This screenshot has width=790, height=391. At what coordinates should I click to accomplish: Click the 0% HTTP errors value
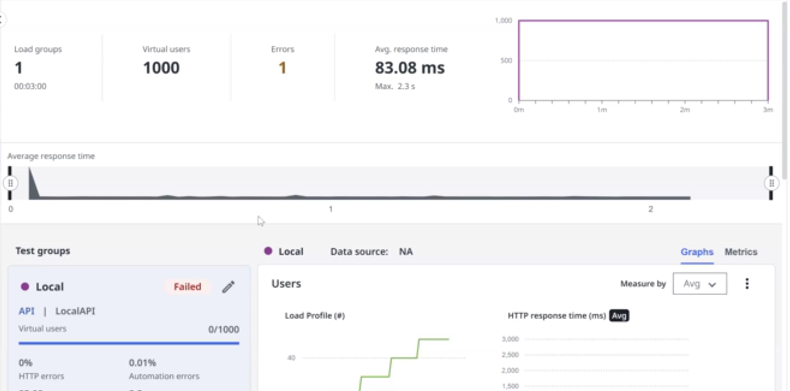tap(26, 363)
